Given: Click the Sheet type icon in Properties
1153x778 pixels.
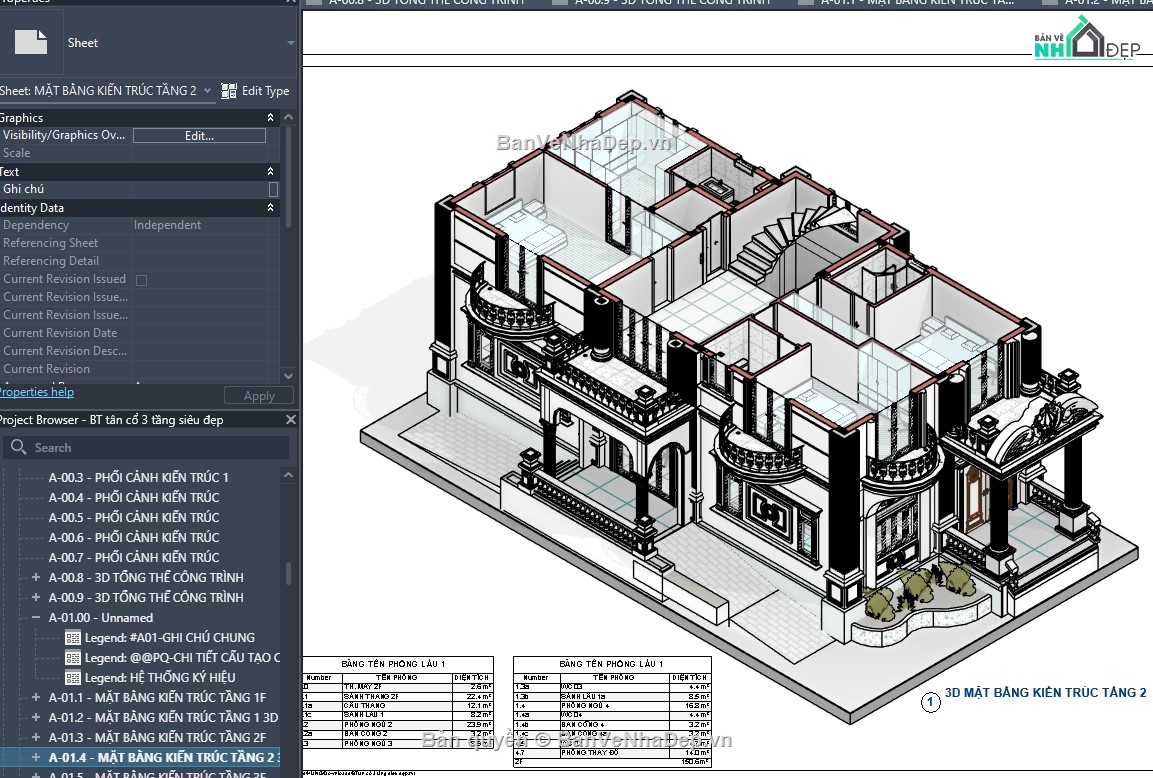Looking at the screenshot, I should click(x=31, y=43).
